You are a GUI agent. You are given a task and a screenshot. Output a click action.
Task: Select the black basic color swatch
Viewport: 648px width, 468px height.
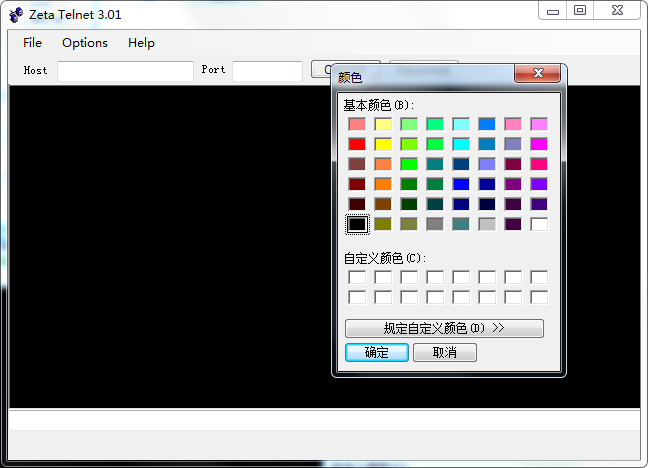coord(357,224)
